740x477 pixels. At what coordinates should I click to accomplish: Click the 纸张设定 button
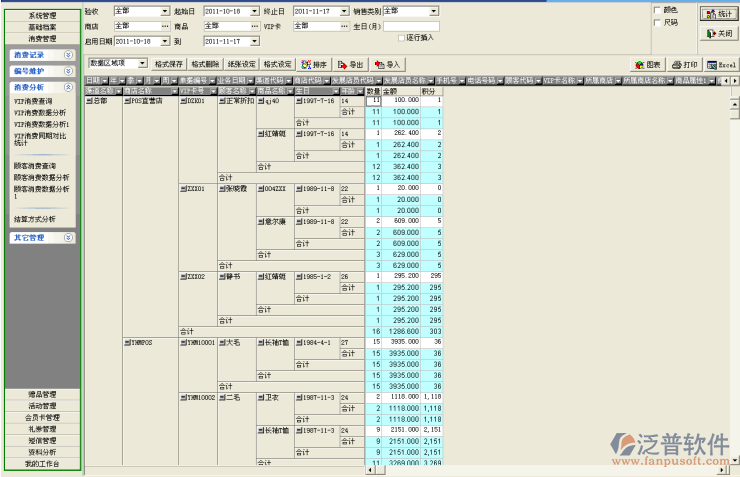[x=242, y=63]
